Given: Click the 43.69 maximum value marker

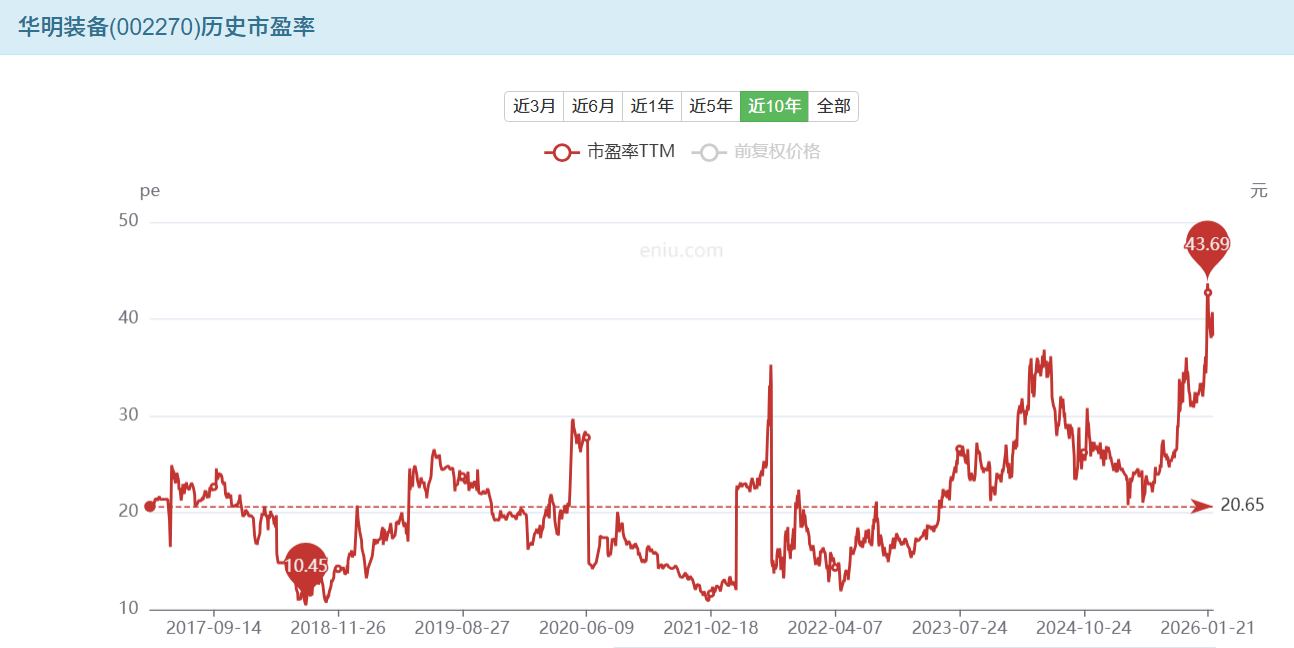Looking at the screenshot, I should (x=1208, y=244).
